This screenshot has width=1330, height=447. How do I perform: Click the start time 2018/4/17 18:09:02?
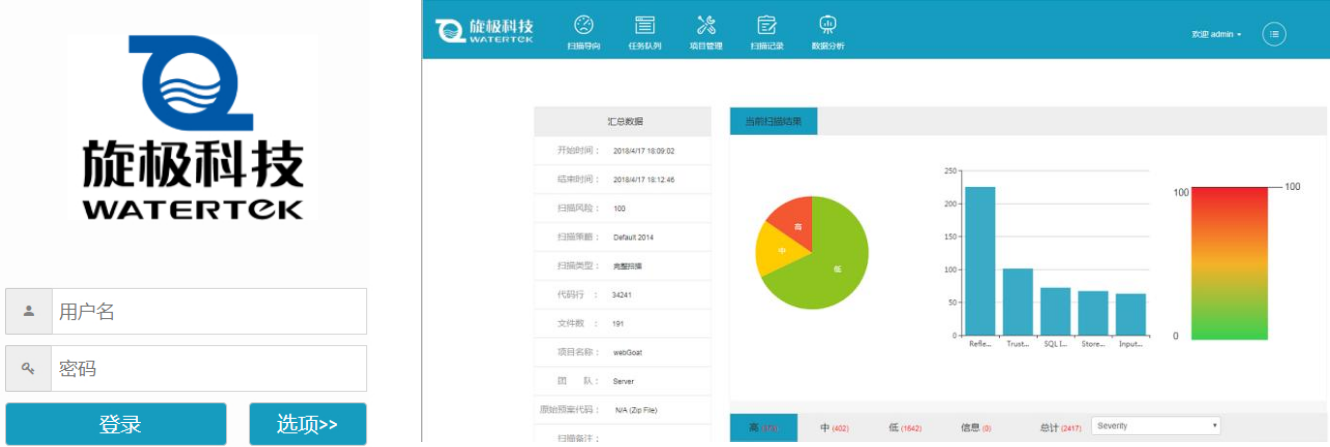pos(644,151)
